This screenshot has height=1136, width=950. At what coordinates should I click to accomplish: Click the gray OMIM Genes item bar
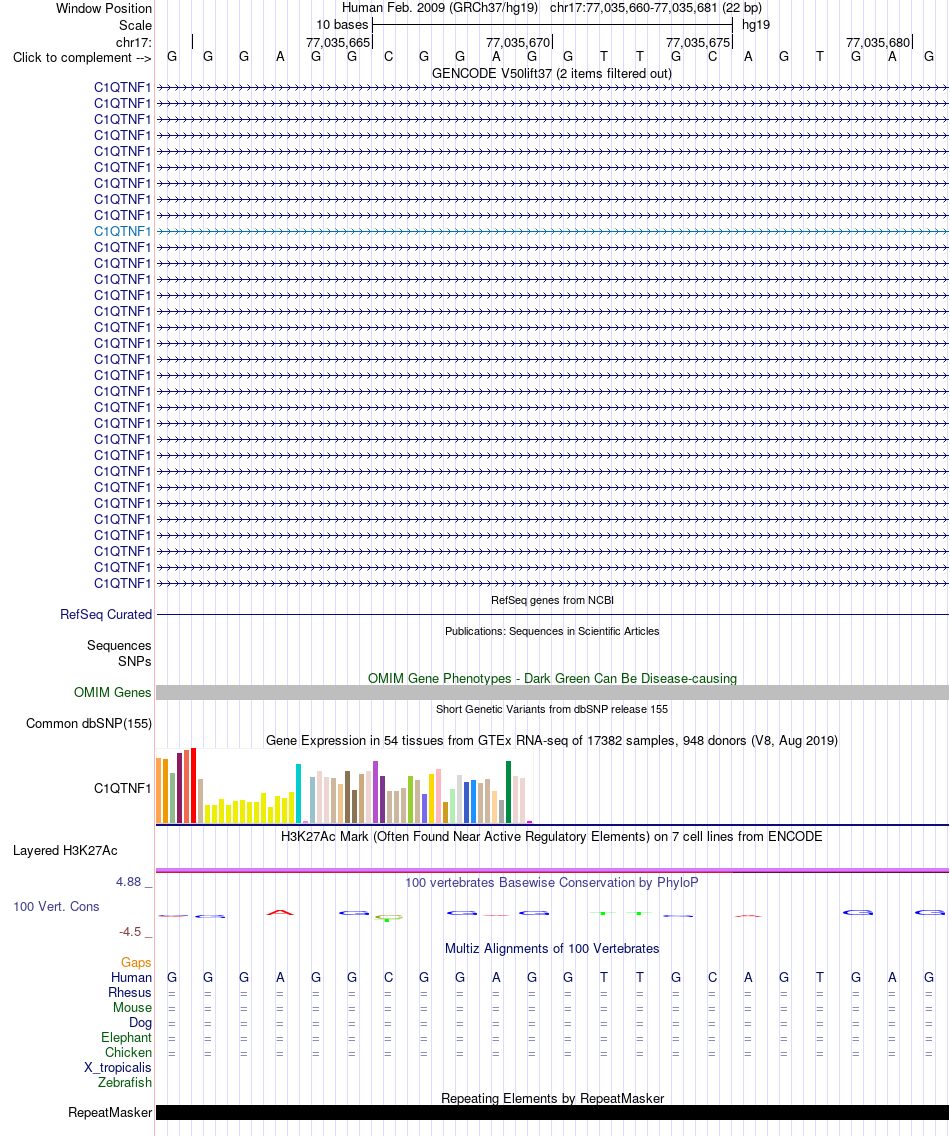[552, 693]
